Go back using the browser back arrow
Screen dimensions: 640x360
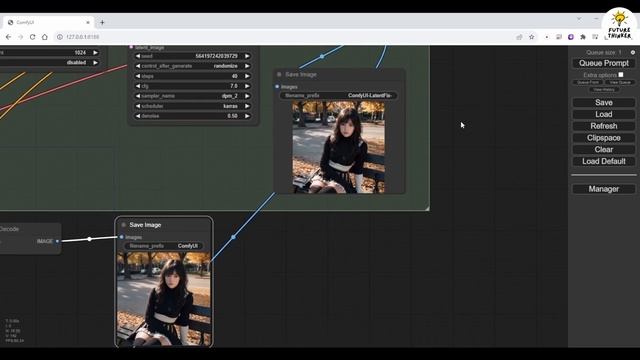point(8,37)
